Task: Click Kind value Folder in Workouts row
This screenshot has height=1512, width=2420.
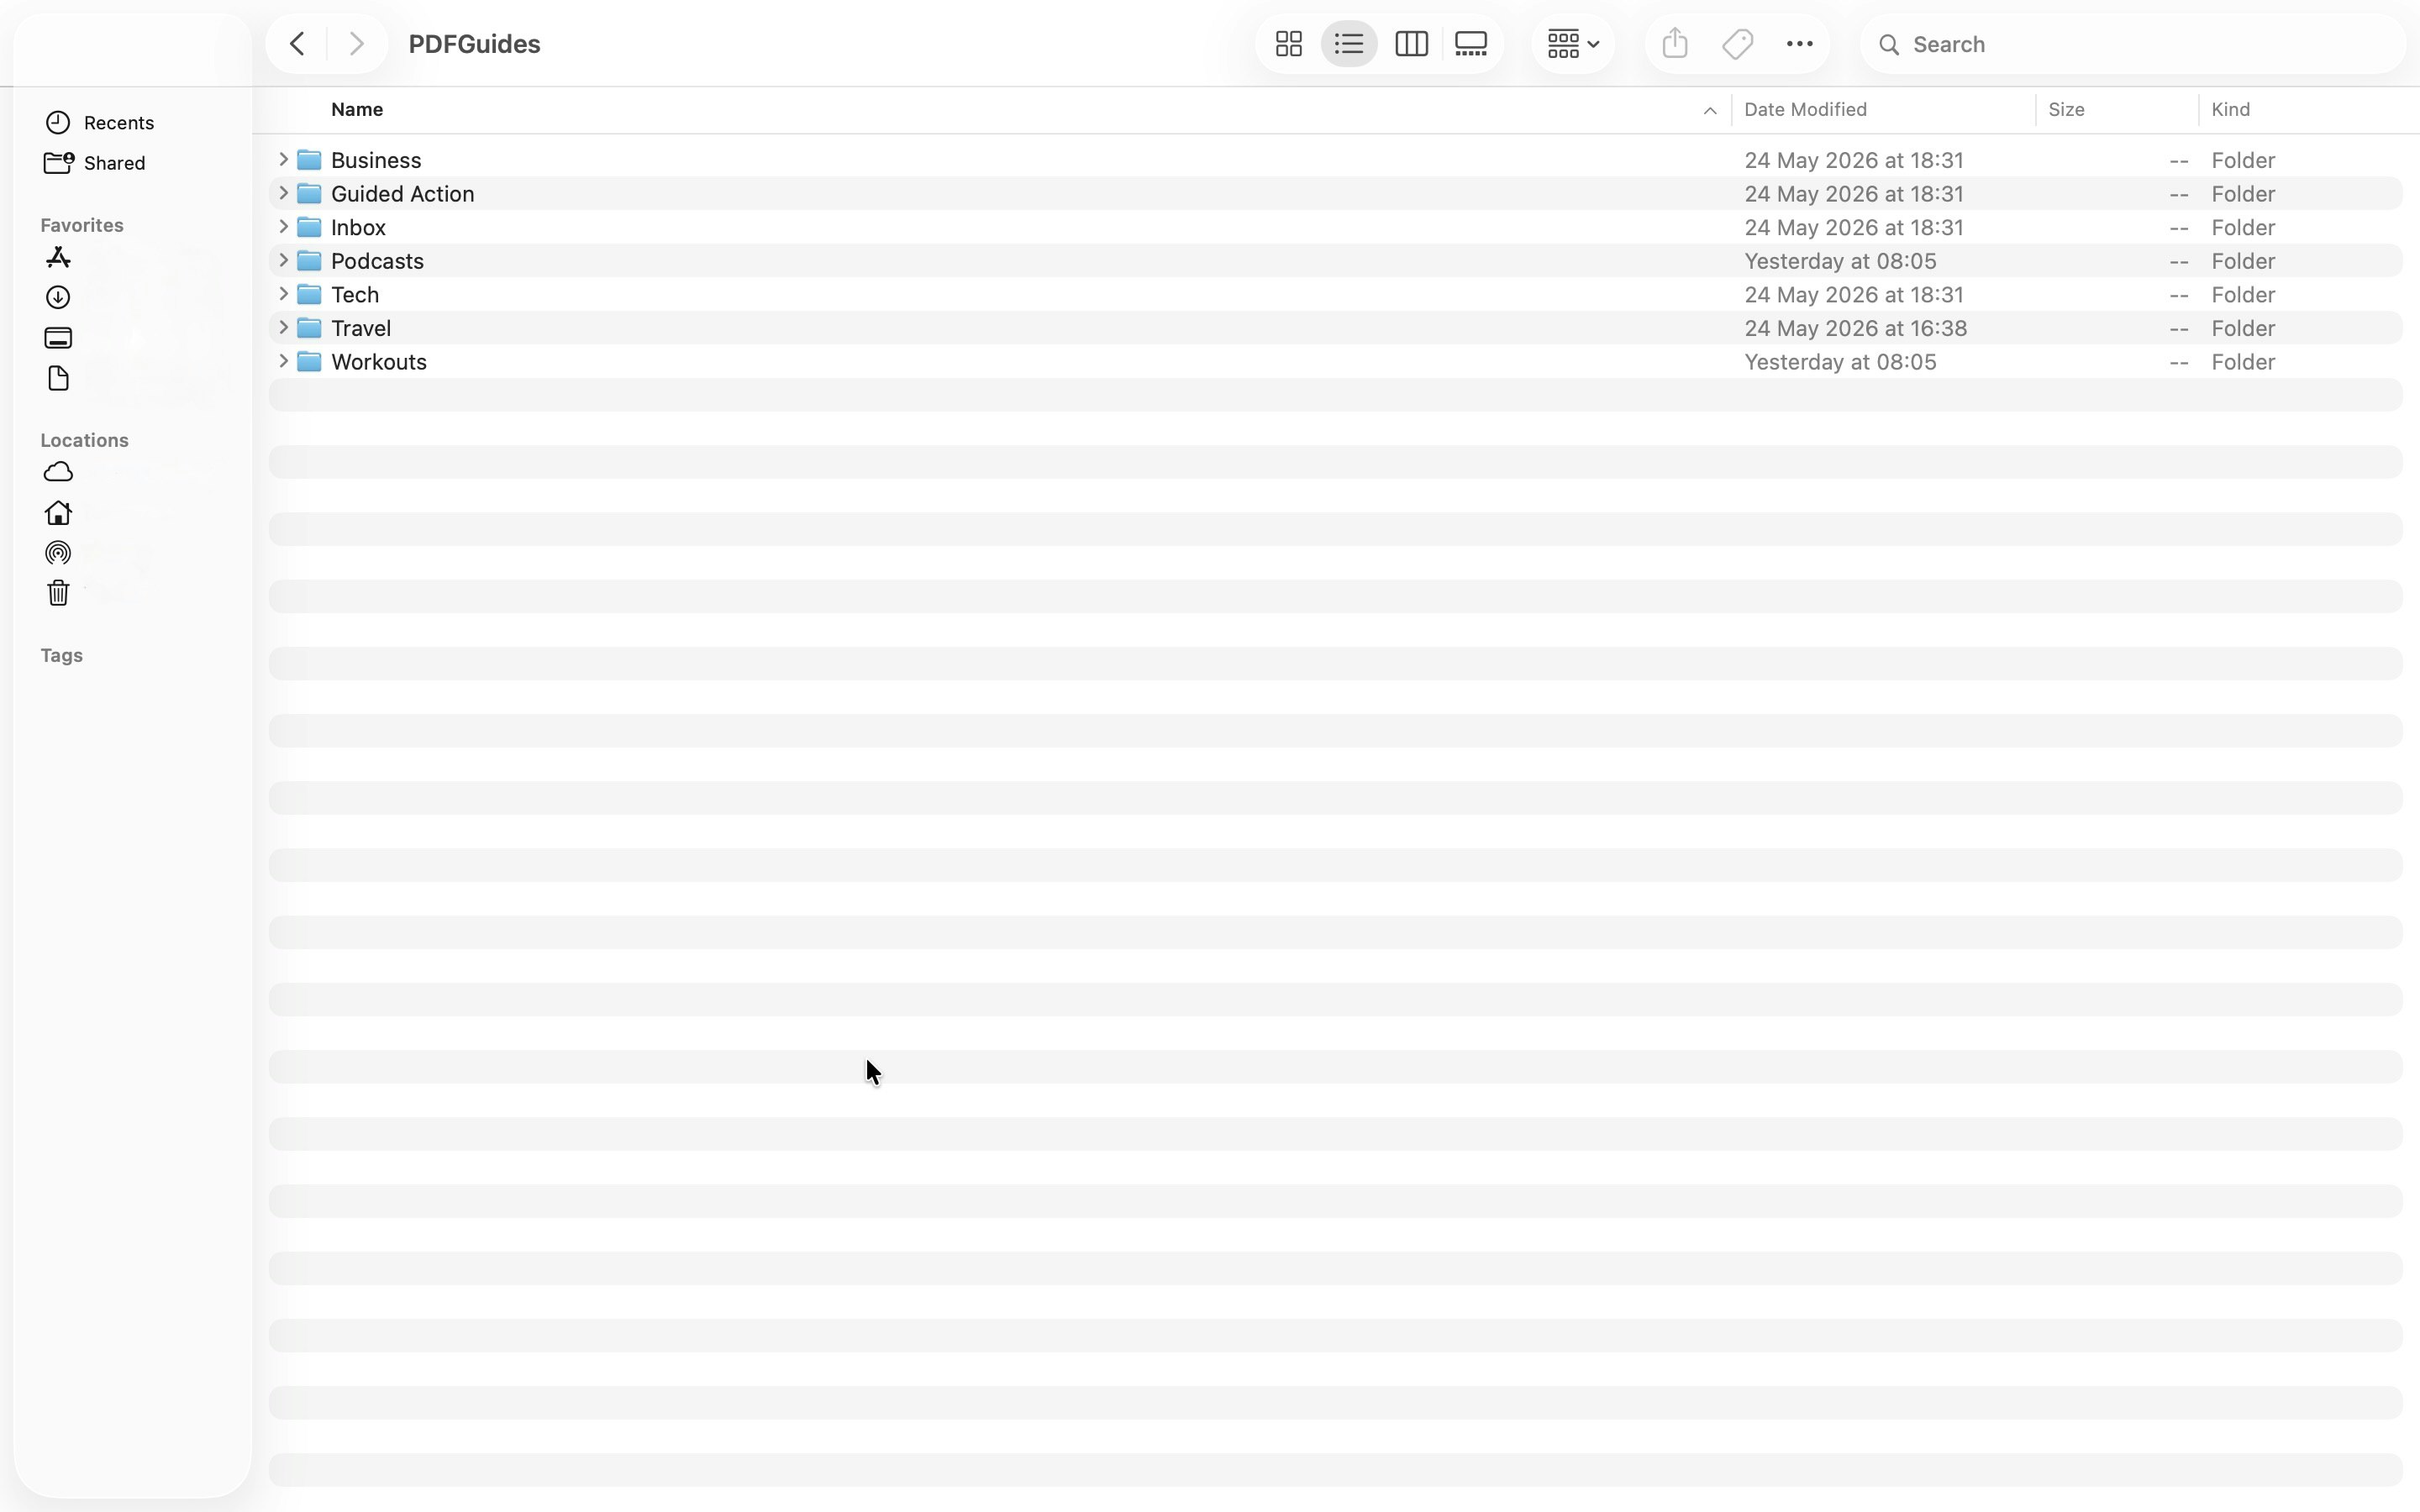Action: pos(2243,362)
